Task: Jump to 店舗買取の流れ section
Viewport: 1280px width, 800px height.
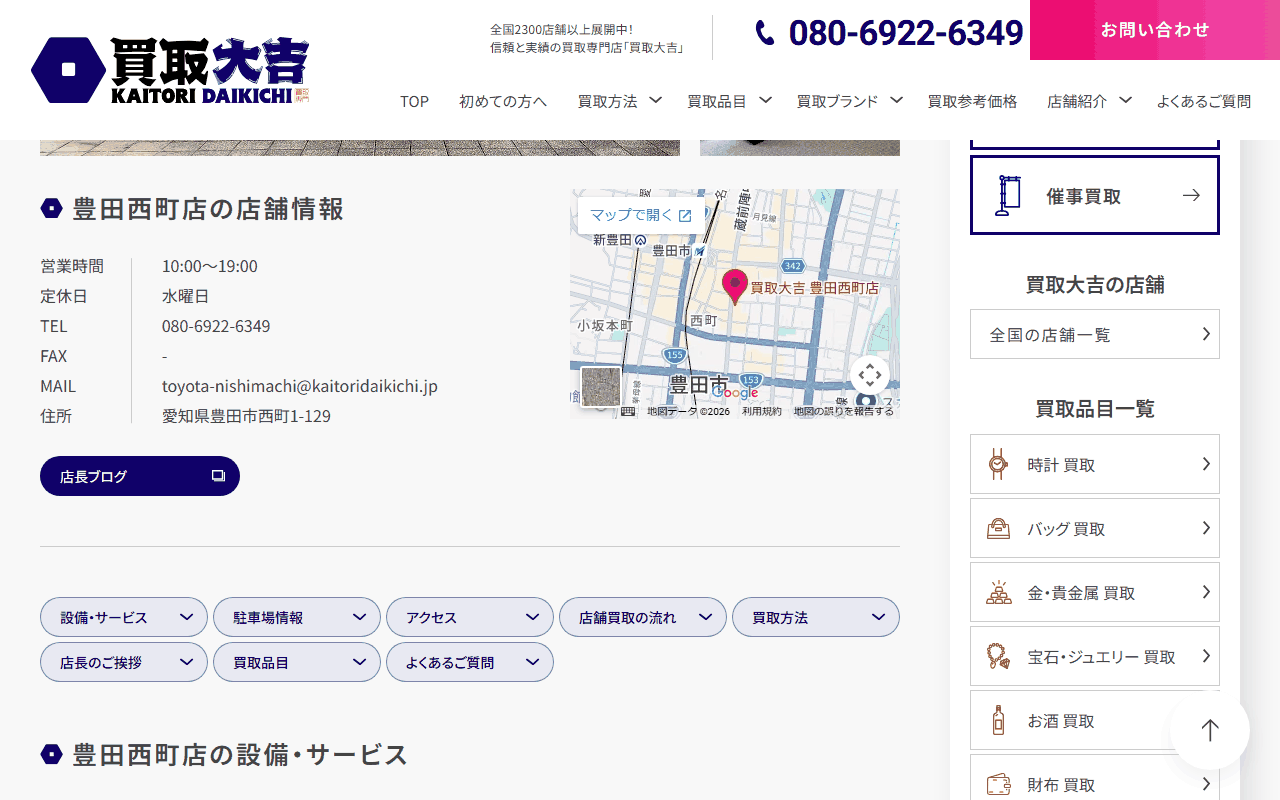Action: tap(643, 617)
